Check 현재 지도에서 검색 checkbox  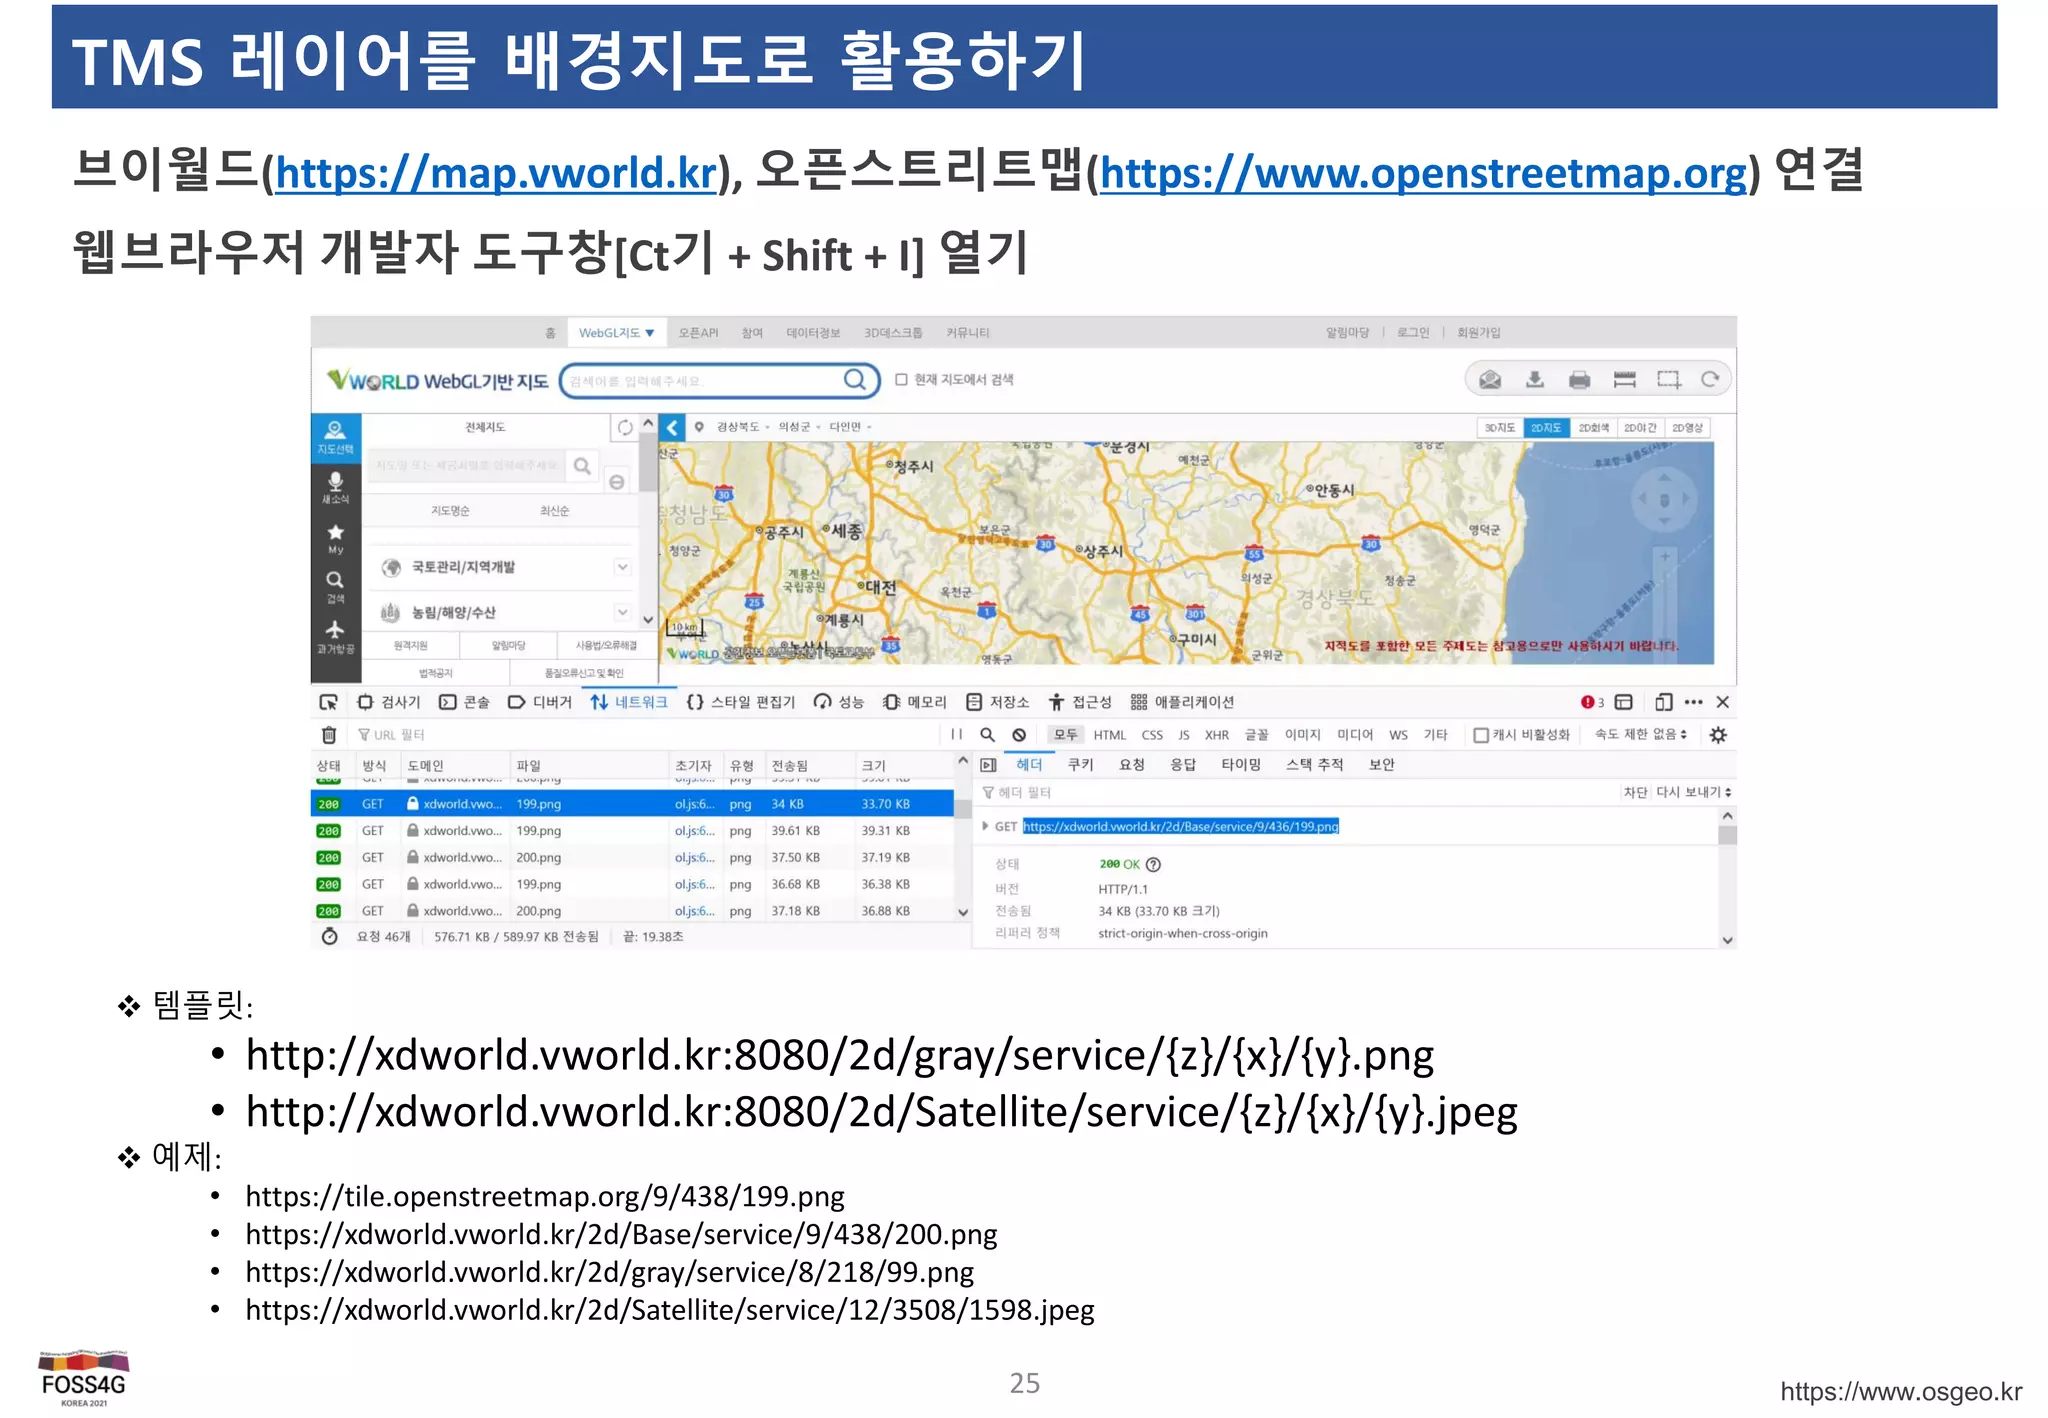[901, 380]
